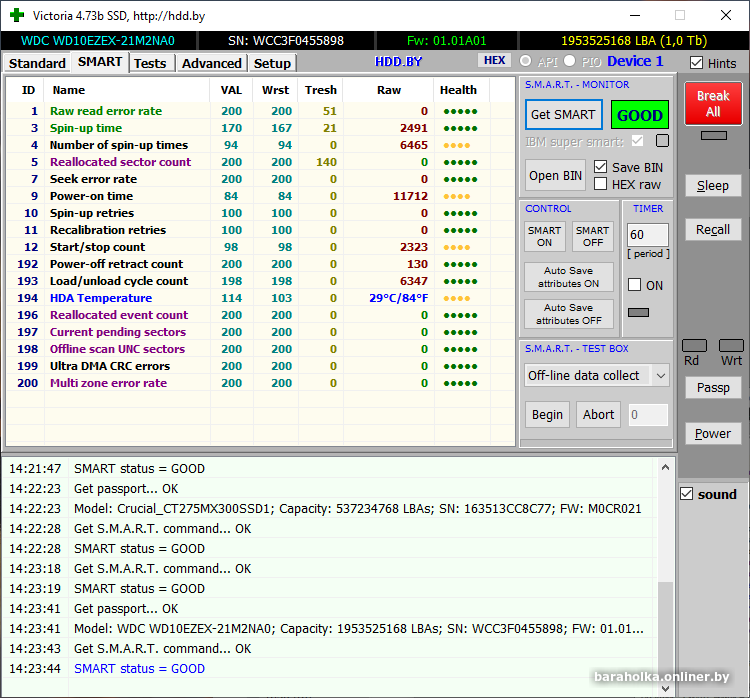This screenshot has height=698, width=750.
Task: Click the Power button
Action: point(713,433)
